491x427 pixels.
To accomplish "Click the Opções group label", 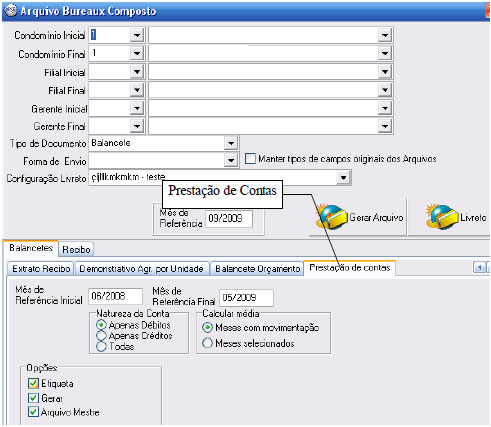I will tap(42, 368).
